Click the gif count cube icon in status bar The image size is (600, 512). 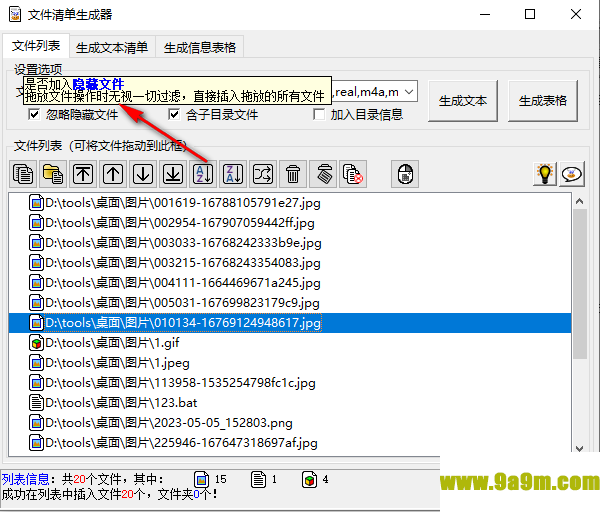tap(309, 479)
